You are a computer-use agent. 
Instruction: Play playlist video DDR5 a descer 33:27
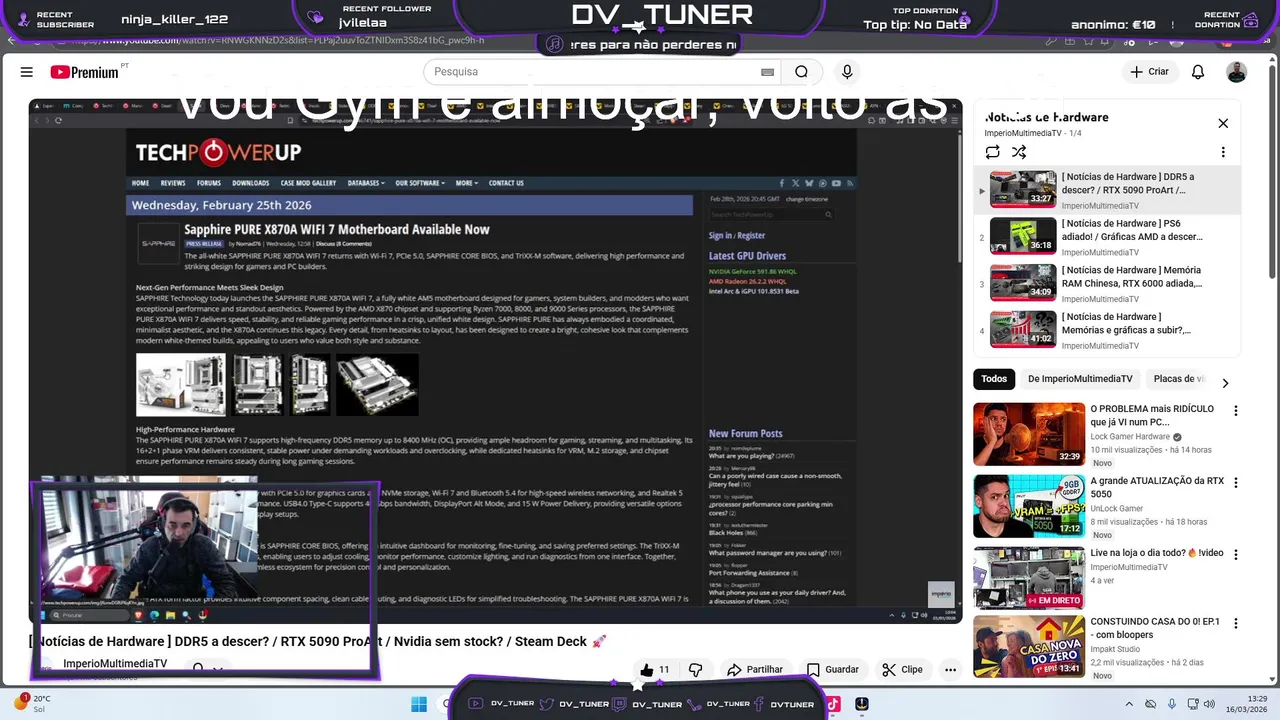tap(1023, 189)
